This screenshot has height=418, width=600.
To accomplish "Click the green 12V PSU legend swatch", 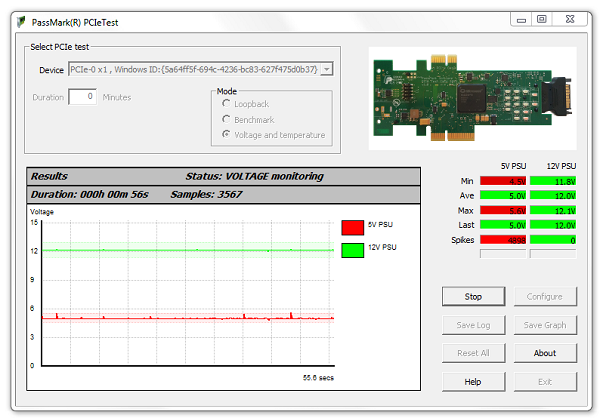I will [352, 250].
